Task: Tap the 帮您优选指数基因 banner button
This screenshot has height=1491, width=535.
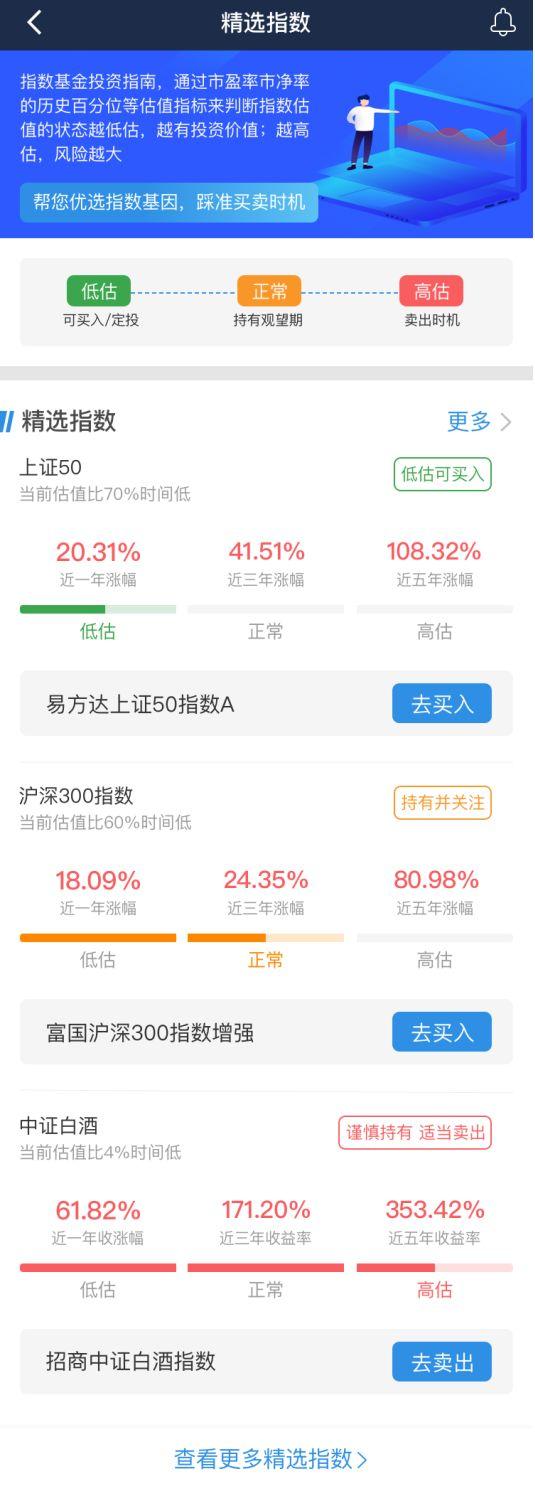Action: [x=169, y=202]
